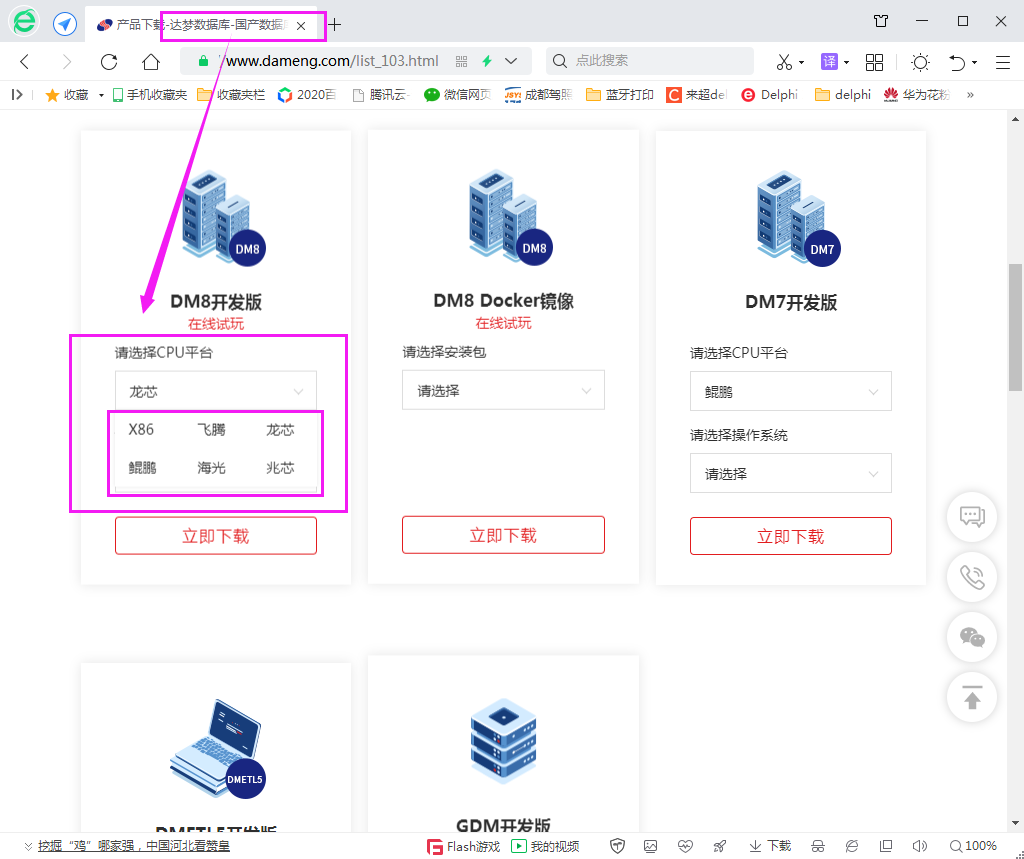Toggle the bookmarks sidebar expand icon

17,95
